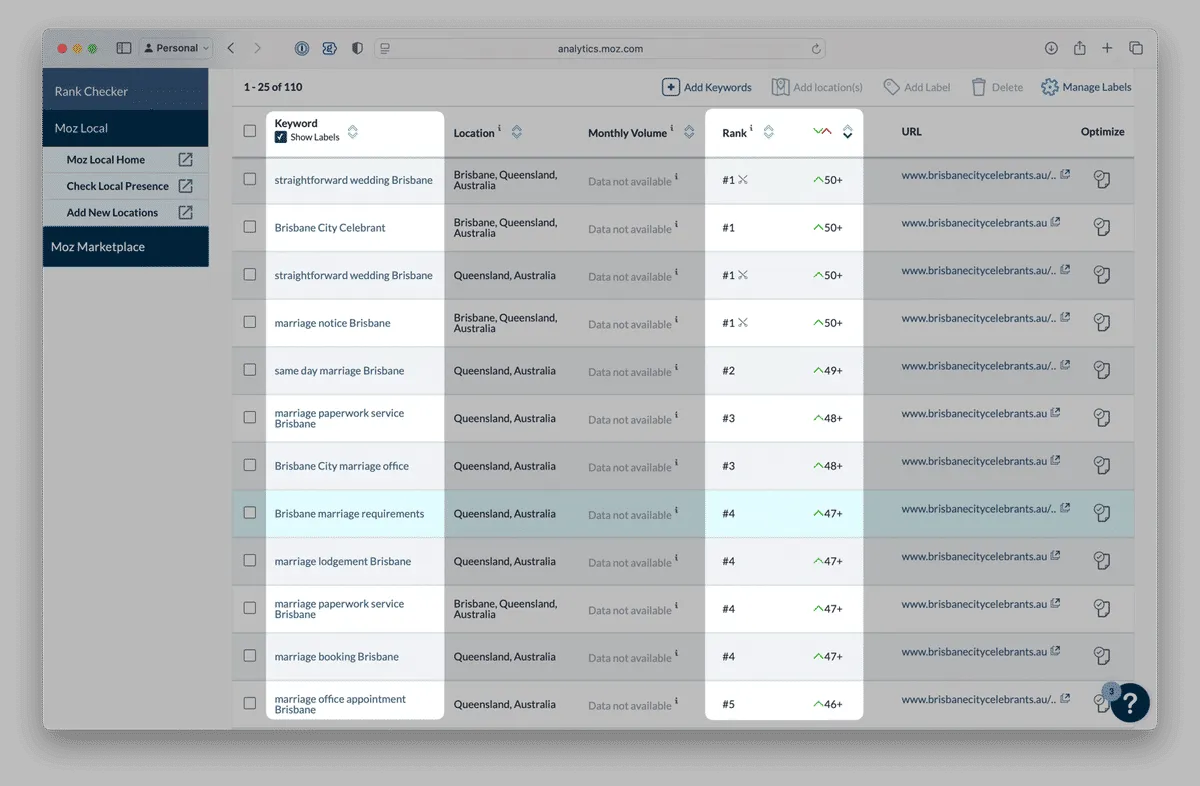Open Moz Local Home external link icon
This screenshot has width=1200, height=786.
(186, 159)
